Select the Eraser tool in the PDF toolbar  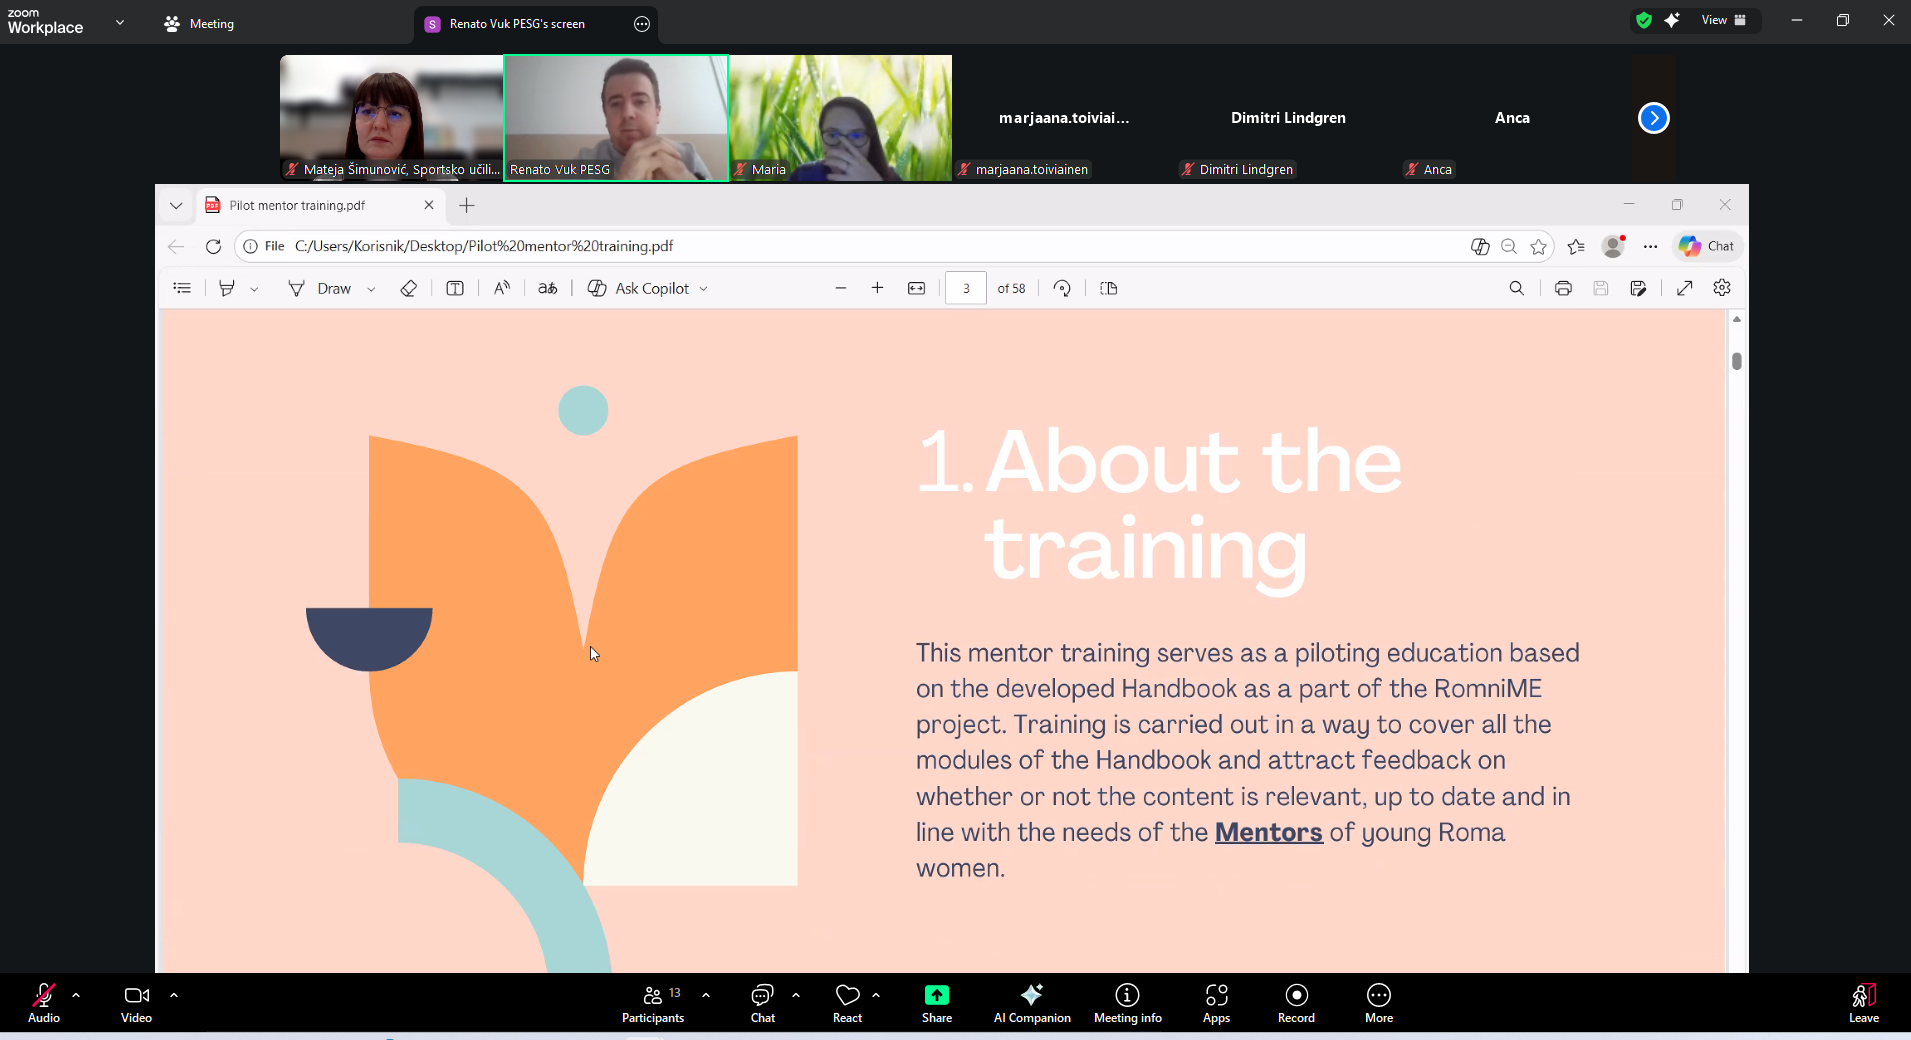tap(408, 288)
